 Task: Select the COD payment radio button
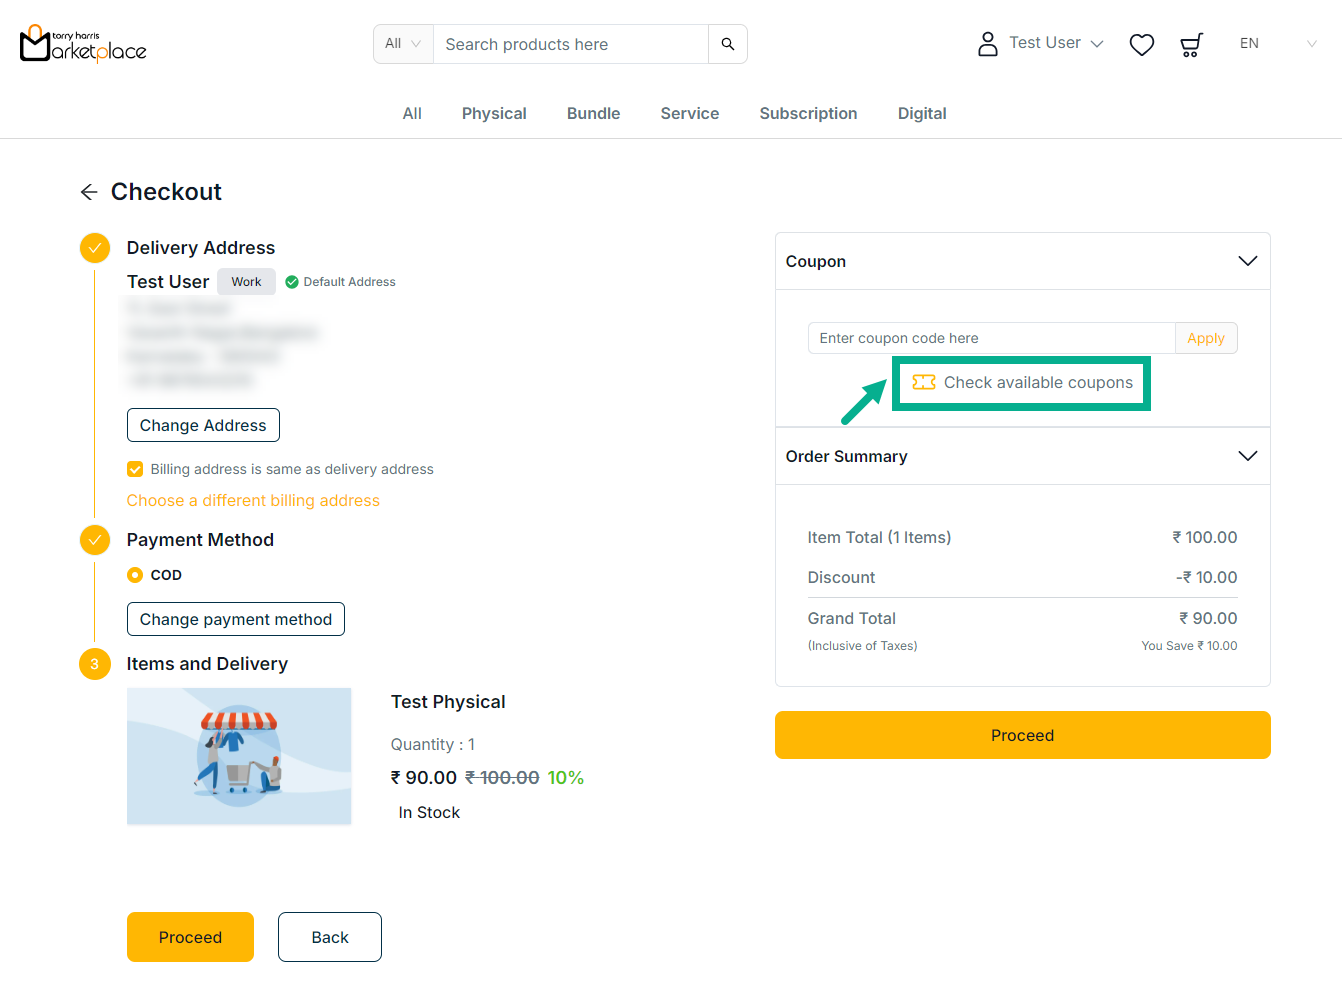pyautogui.click(x=135, y=575)
